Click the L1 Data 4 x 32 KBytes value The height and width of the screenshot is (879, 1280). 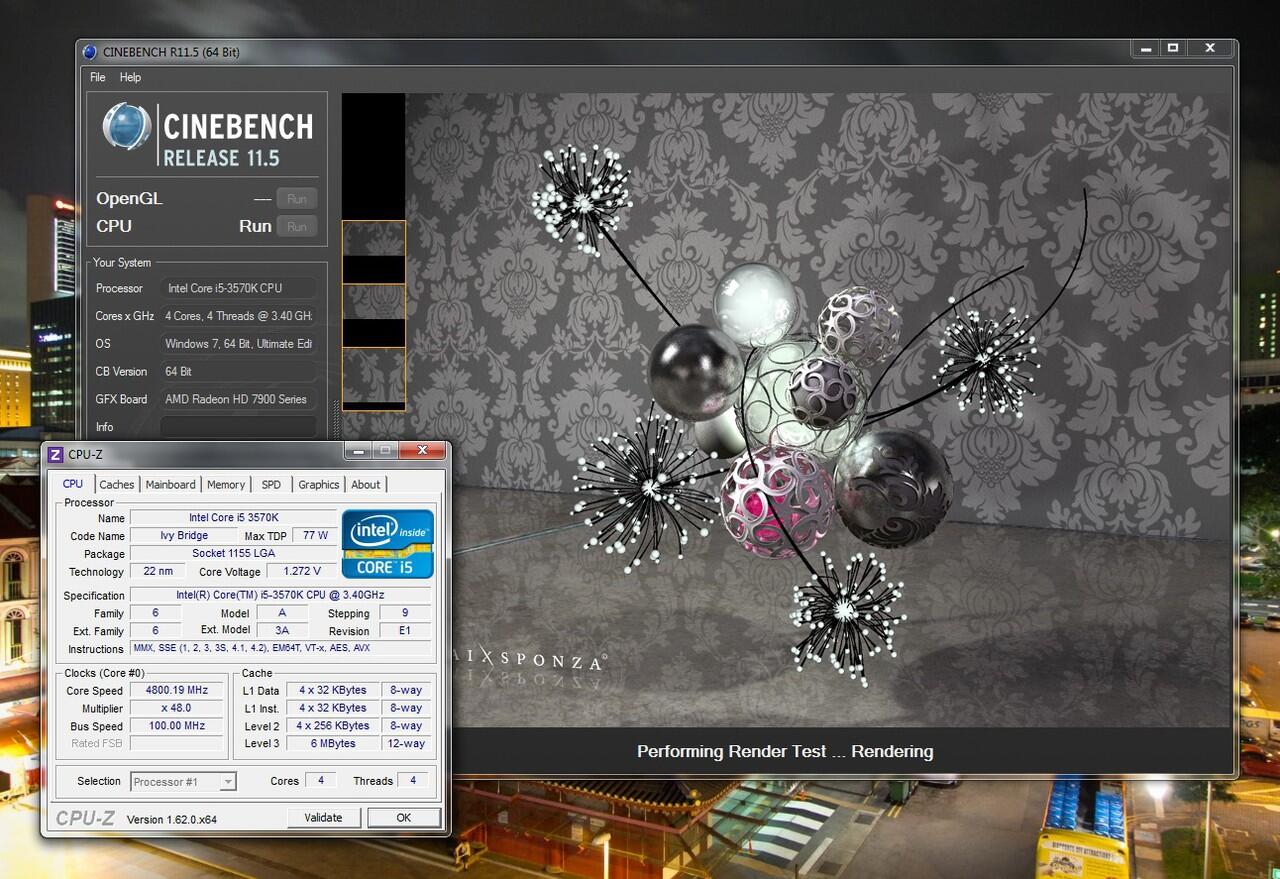(x=333, y=691)
